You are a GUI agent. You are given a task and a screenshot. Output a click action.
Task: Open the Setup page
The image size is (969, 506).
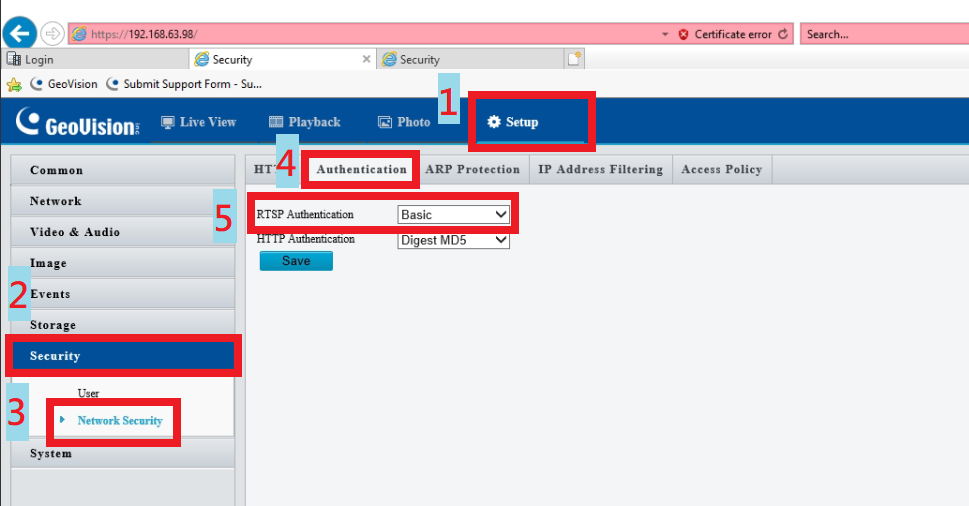[x=513, y=122]
